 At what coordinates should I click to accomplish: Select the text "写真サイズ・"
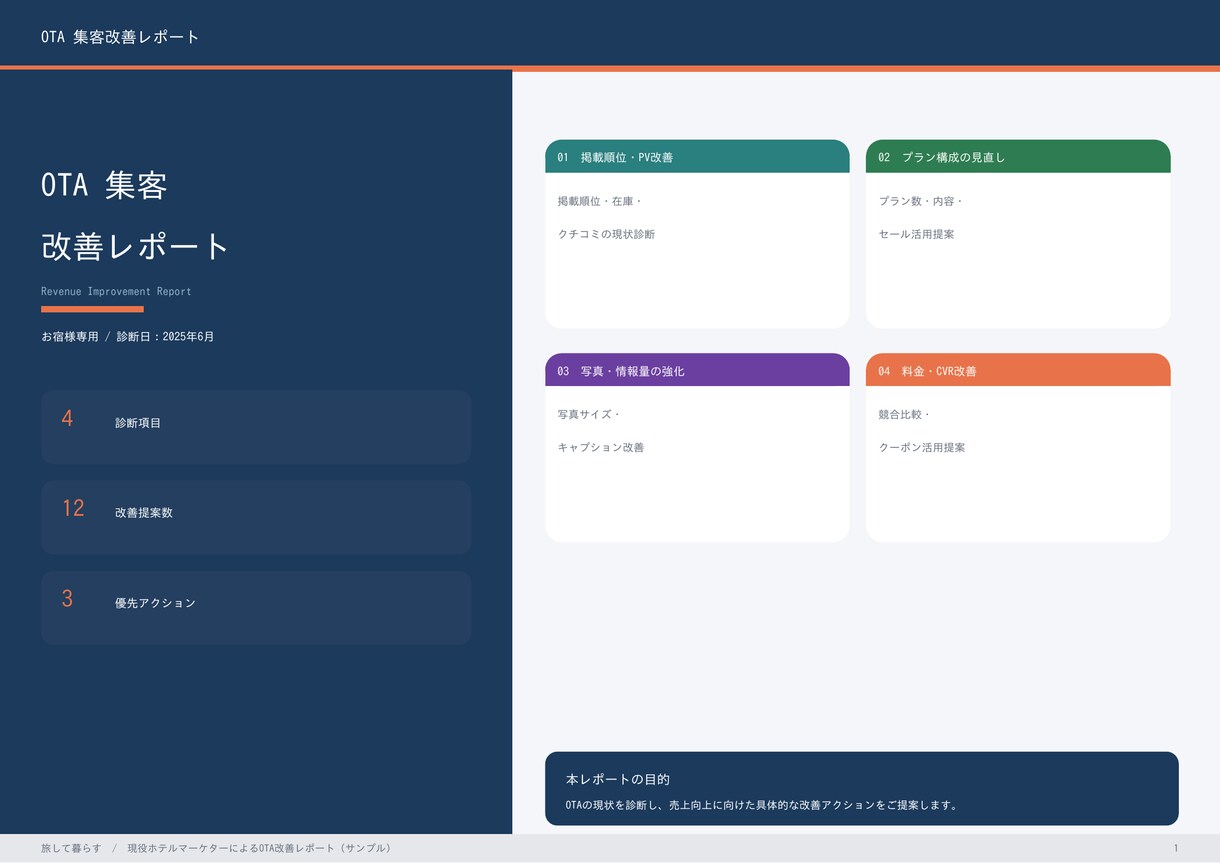589,414
